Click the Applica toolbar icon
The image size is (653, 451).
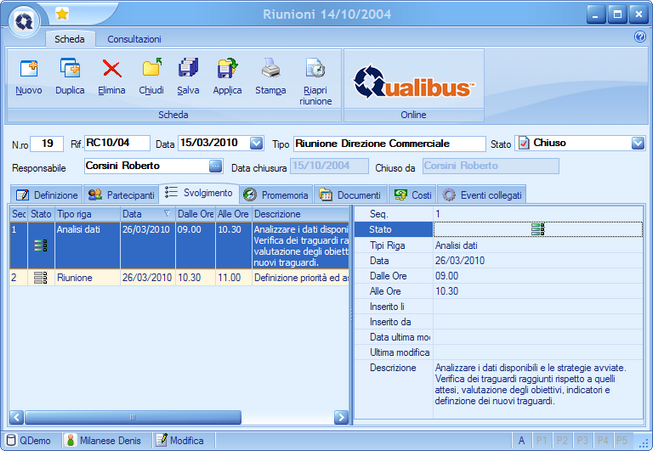tap(228, 70)
